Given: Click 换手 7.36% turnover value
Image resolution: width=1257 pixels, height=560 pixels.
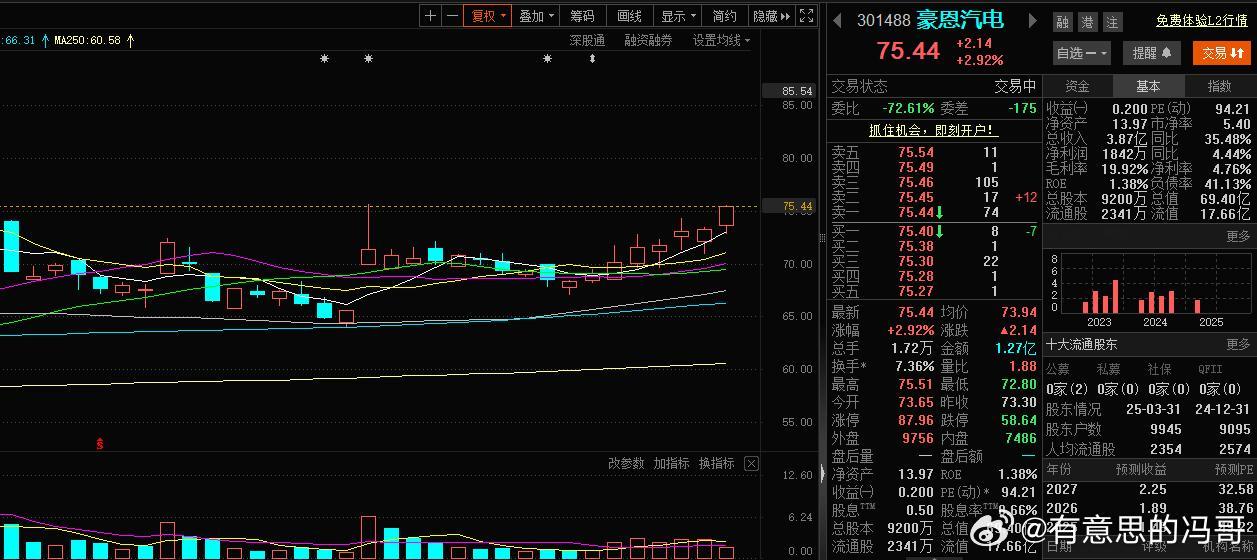Looking at the screenshot, I should (x=914, y=367).
